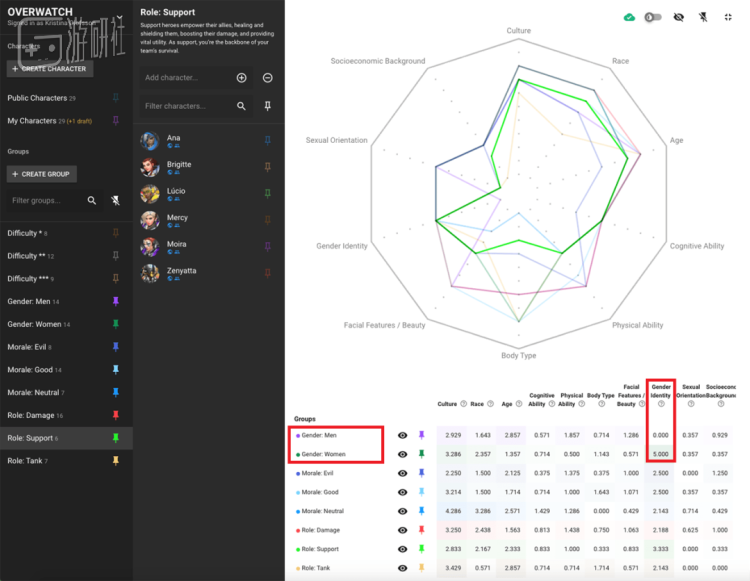Hide the Morale: Neutral row in the table
This screenshot has width=750, height=581.
403,511
